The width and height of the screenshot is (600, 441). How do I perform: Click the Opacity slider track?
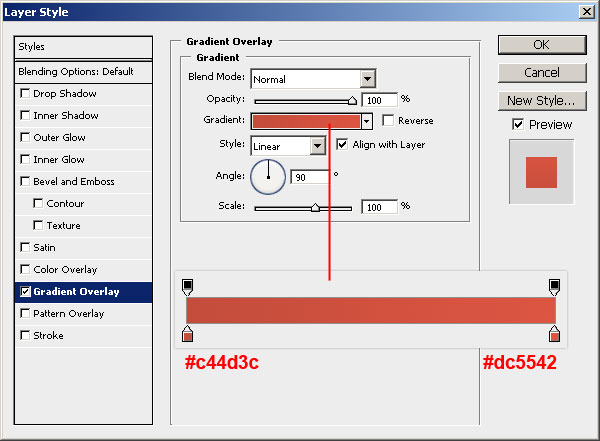click(303, 100)
